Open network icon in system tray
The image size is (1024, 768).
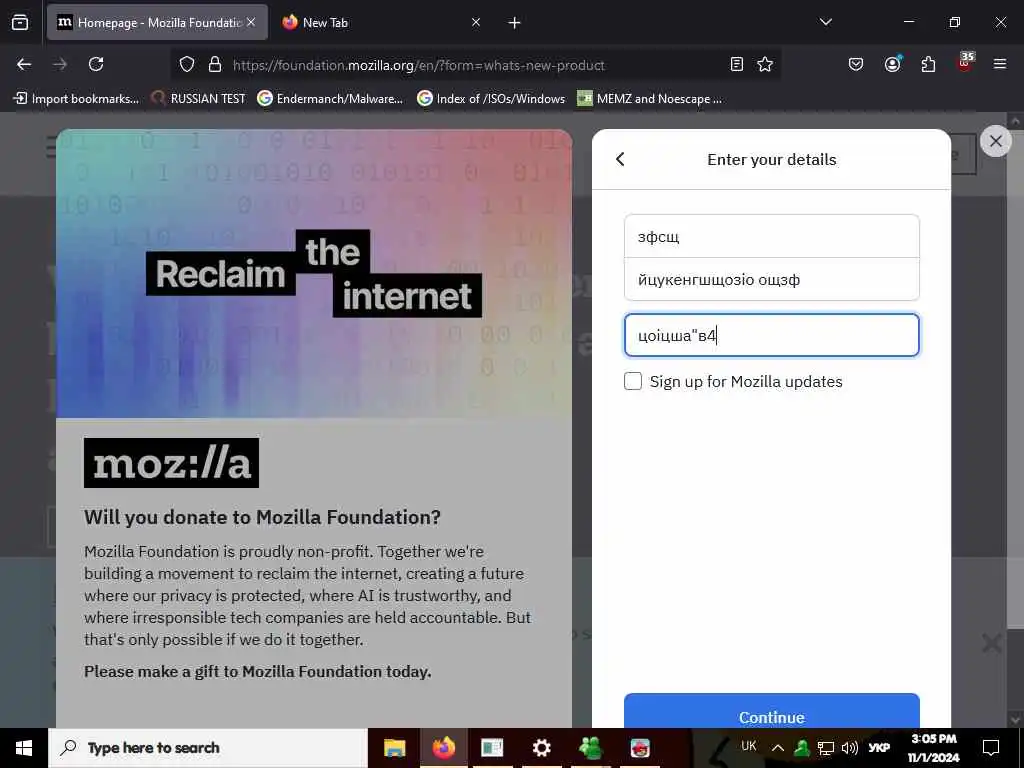pyautogui.click(x=826, y=748)
